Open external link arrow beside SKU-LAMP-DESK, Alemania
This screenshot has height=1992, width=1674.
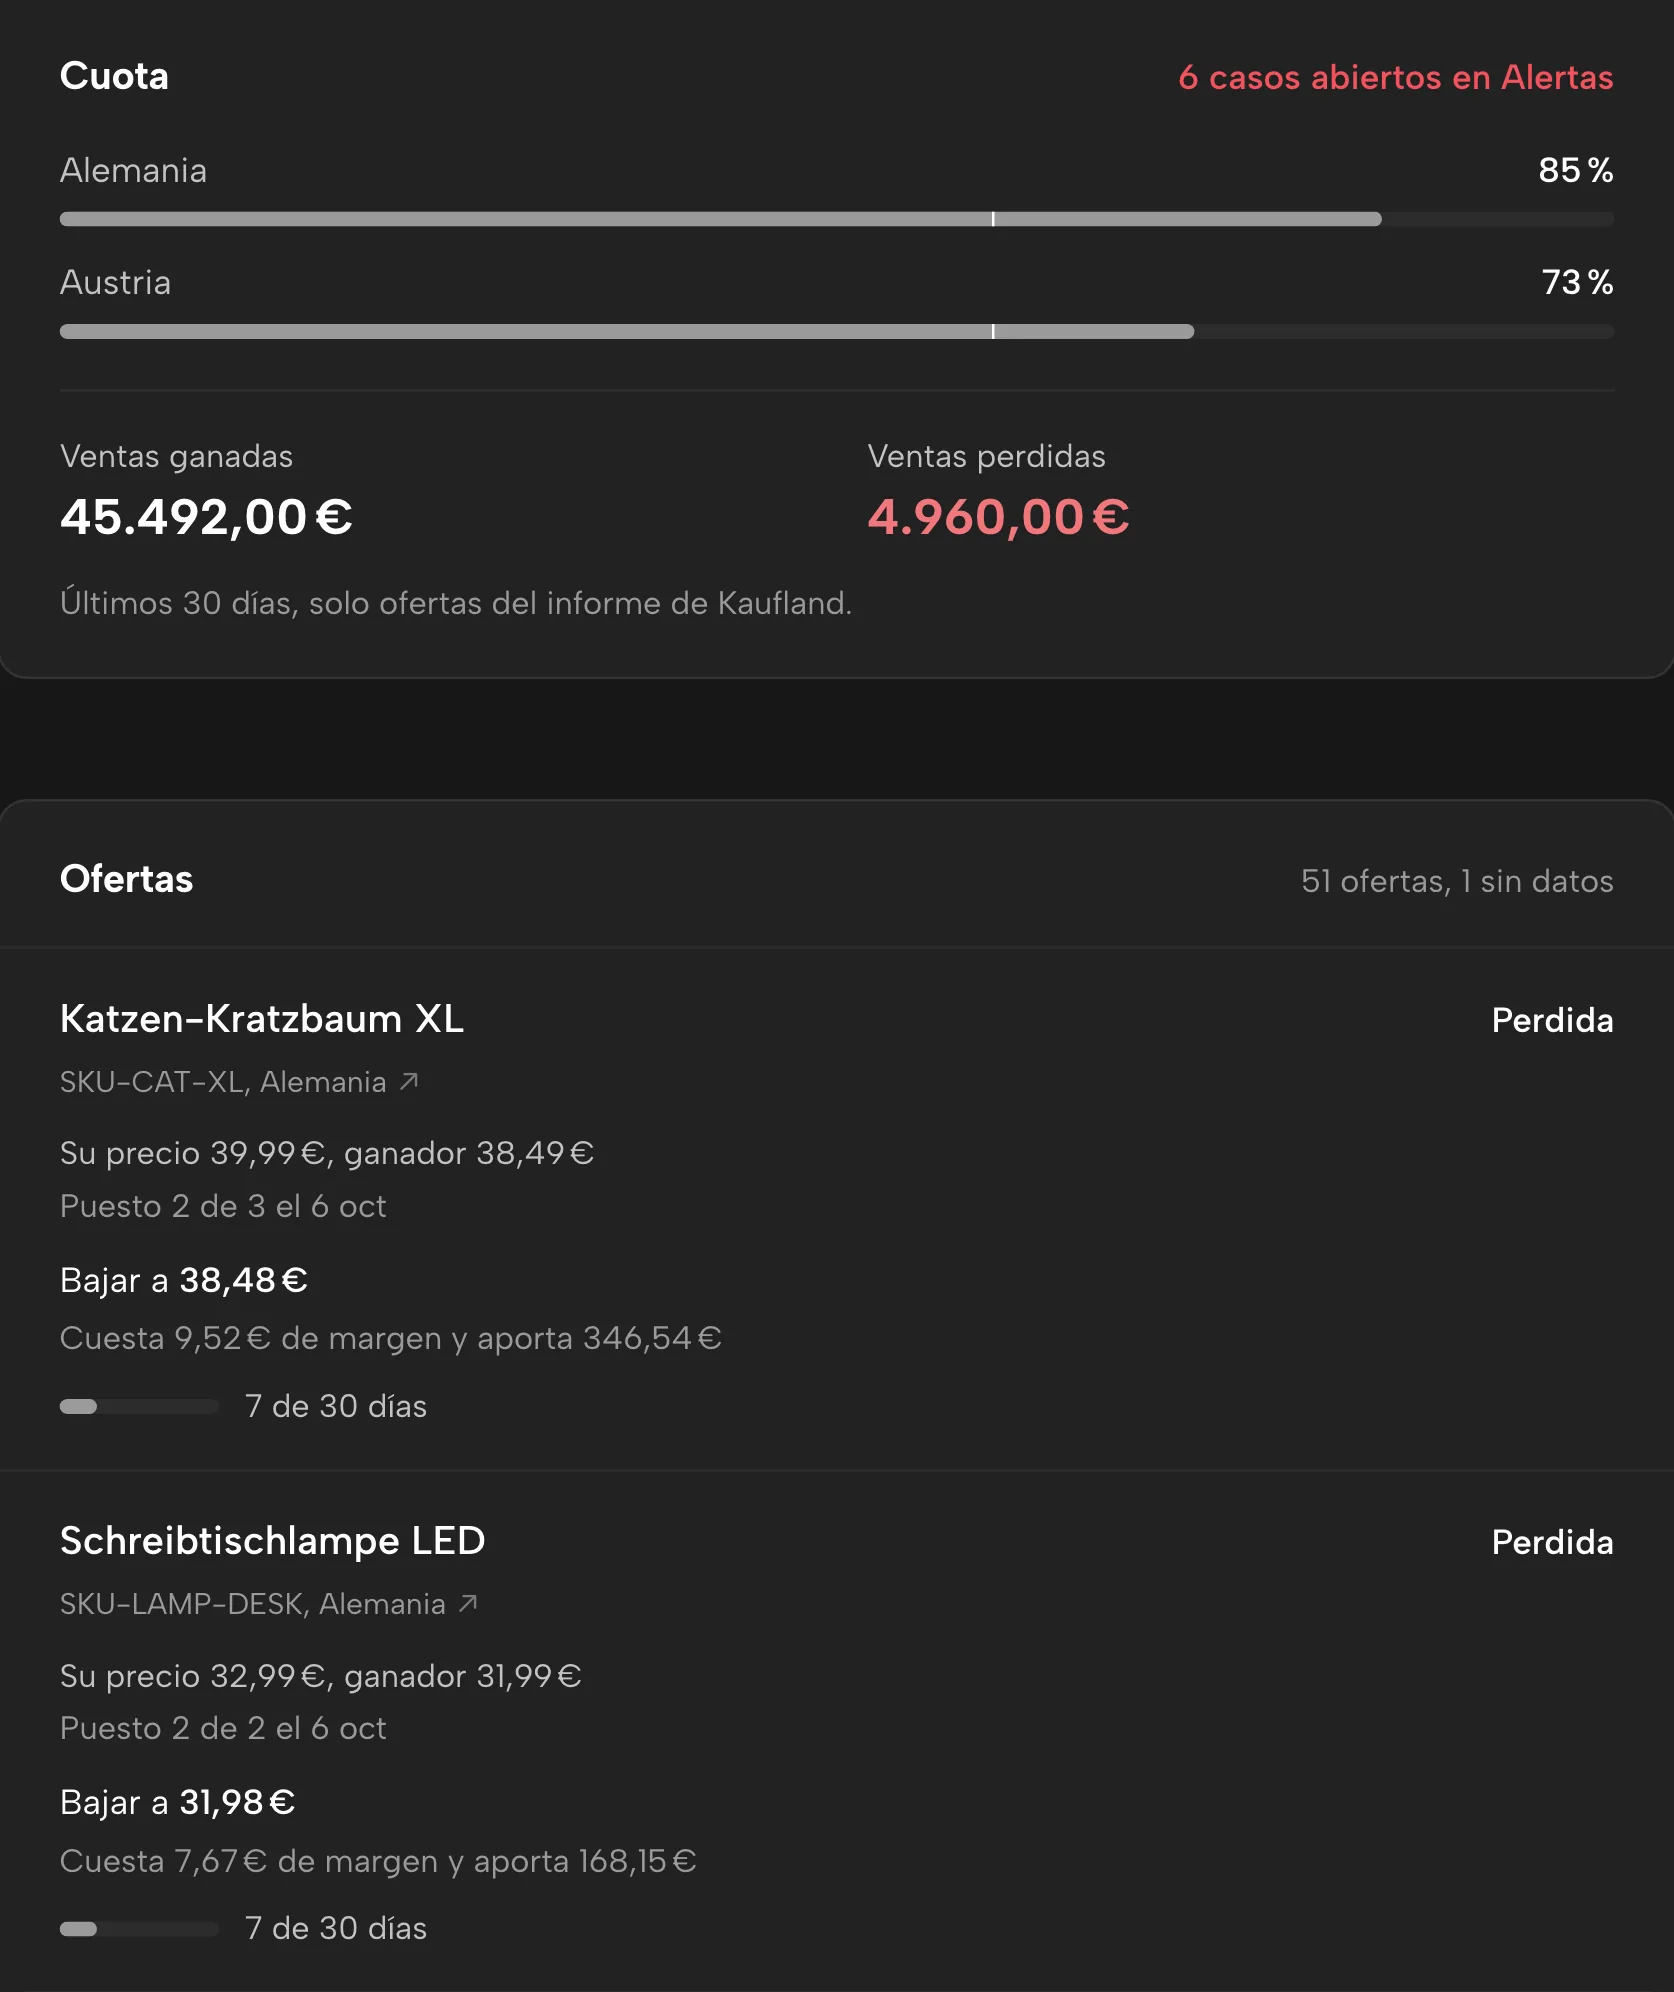(468, 1603)
